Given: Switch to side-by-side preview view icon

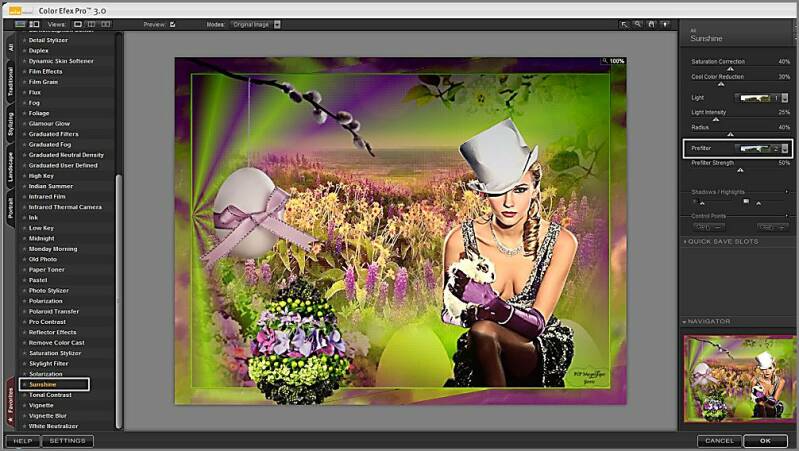Looking at the screenshot, I should [x=105, y=24].
